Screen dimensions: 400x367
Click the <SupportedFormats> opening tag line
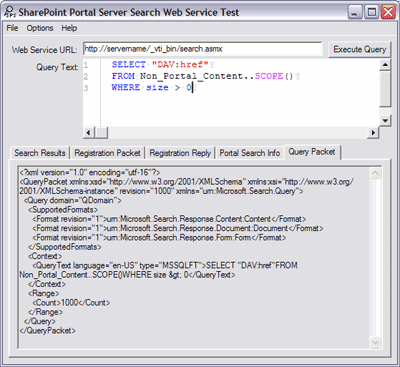63,210
